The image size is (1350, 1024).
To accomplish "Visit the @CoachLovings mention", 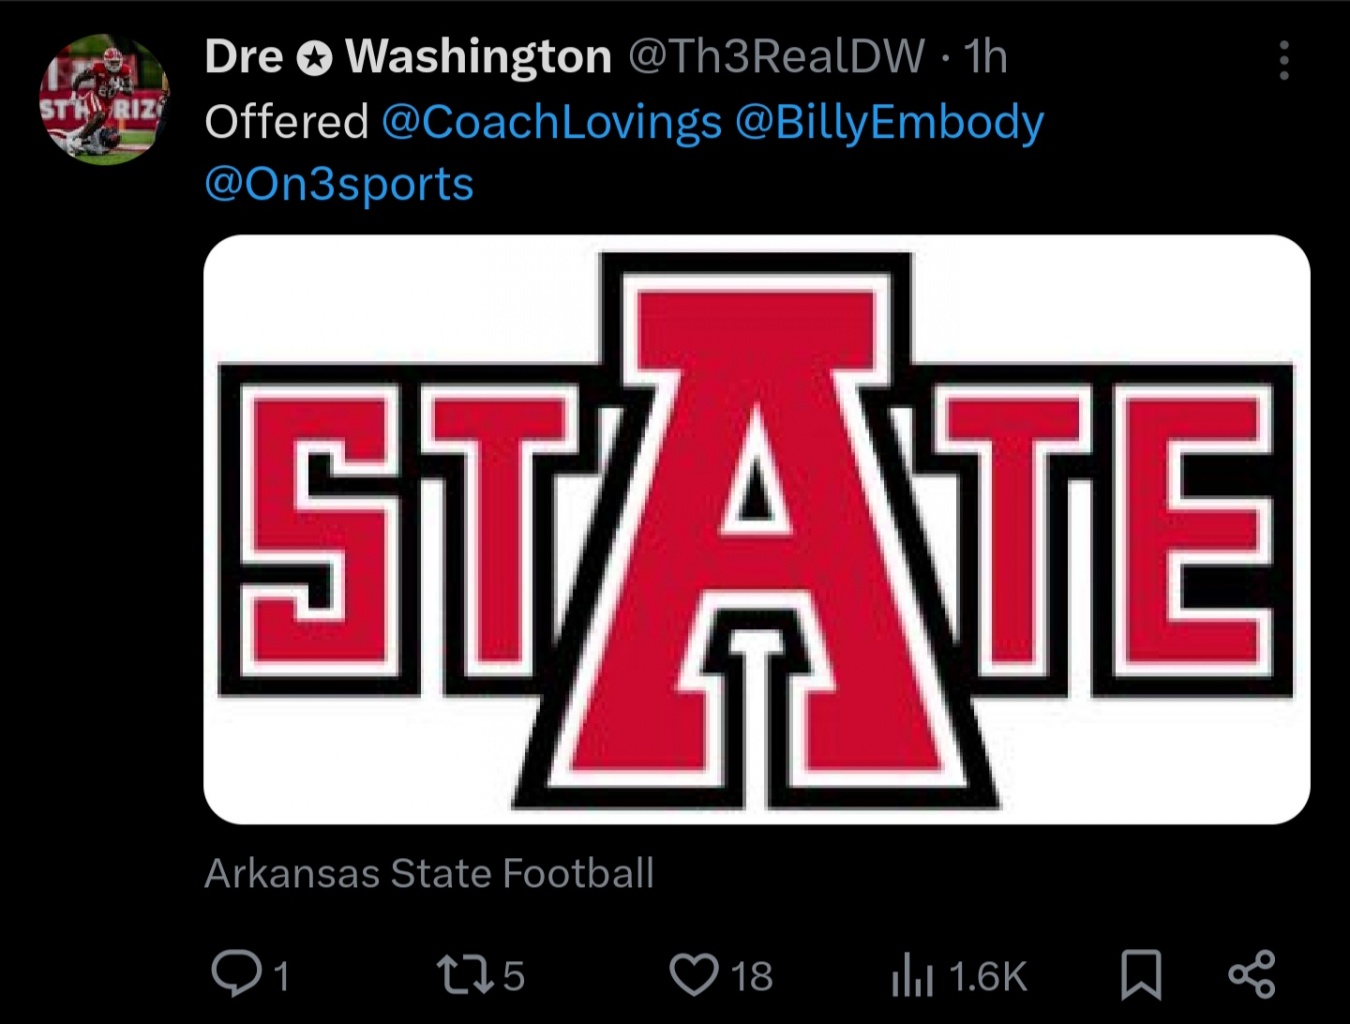I will (551, 123).
